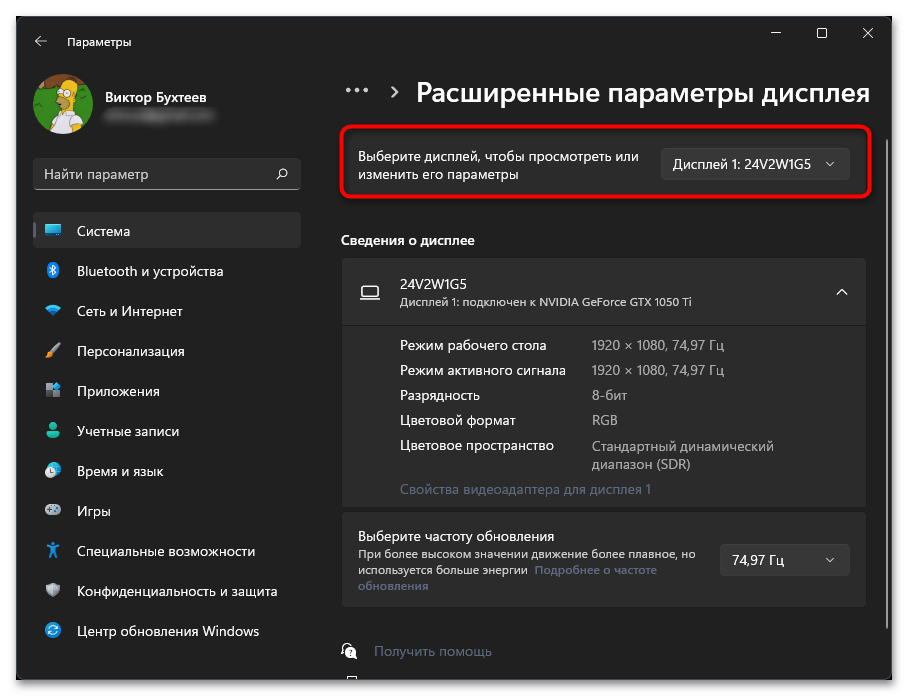The width and height of the screenshot is (908, 696).
Task: Open the 74,97 Гц refresh rate dropdown
Action: point(784,560)
